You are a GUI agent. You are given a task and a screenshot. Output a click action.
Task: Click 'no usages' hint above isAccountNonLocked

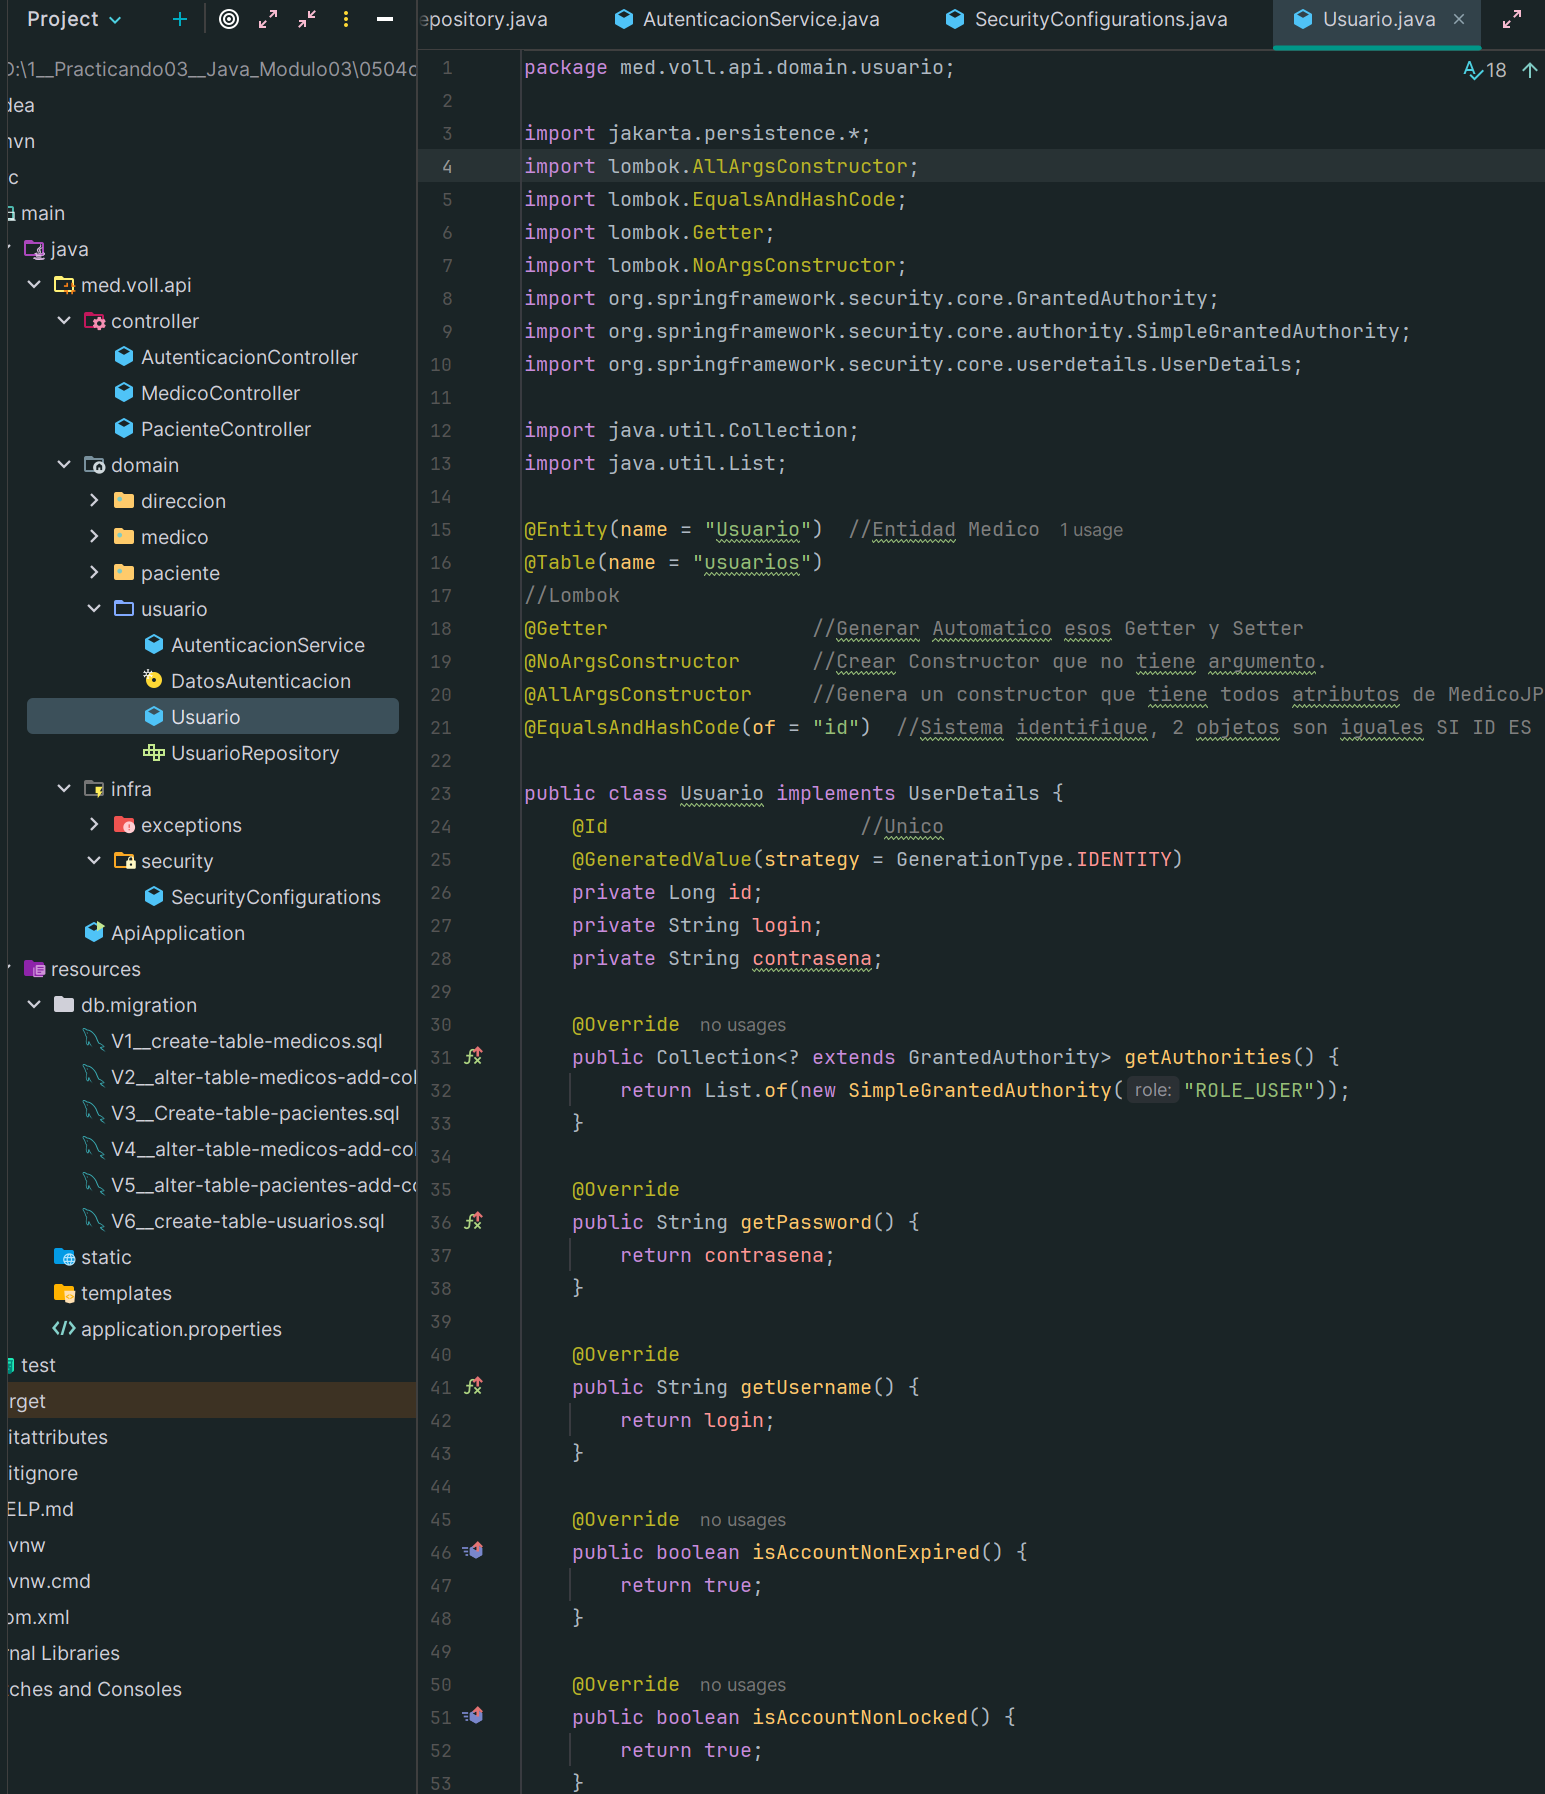point(743,1685)
